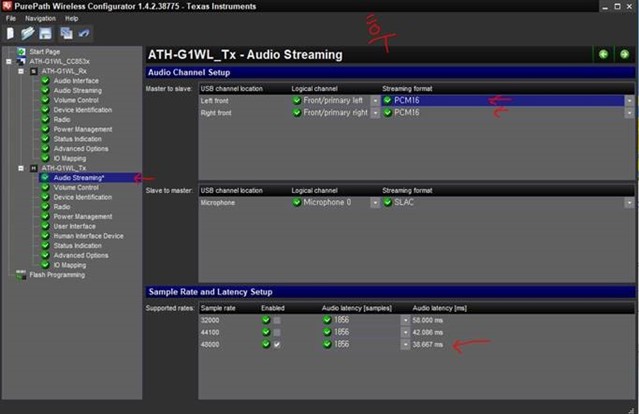Select Start Page in the tree

(45, 52)
